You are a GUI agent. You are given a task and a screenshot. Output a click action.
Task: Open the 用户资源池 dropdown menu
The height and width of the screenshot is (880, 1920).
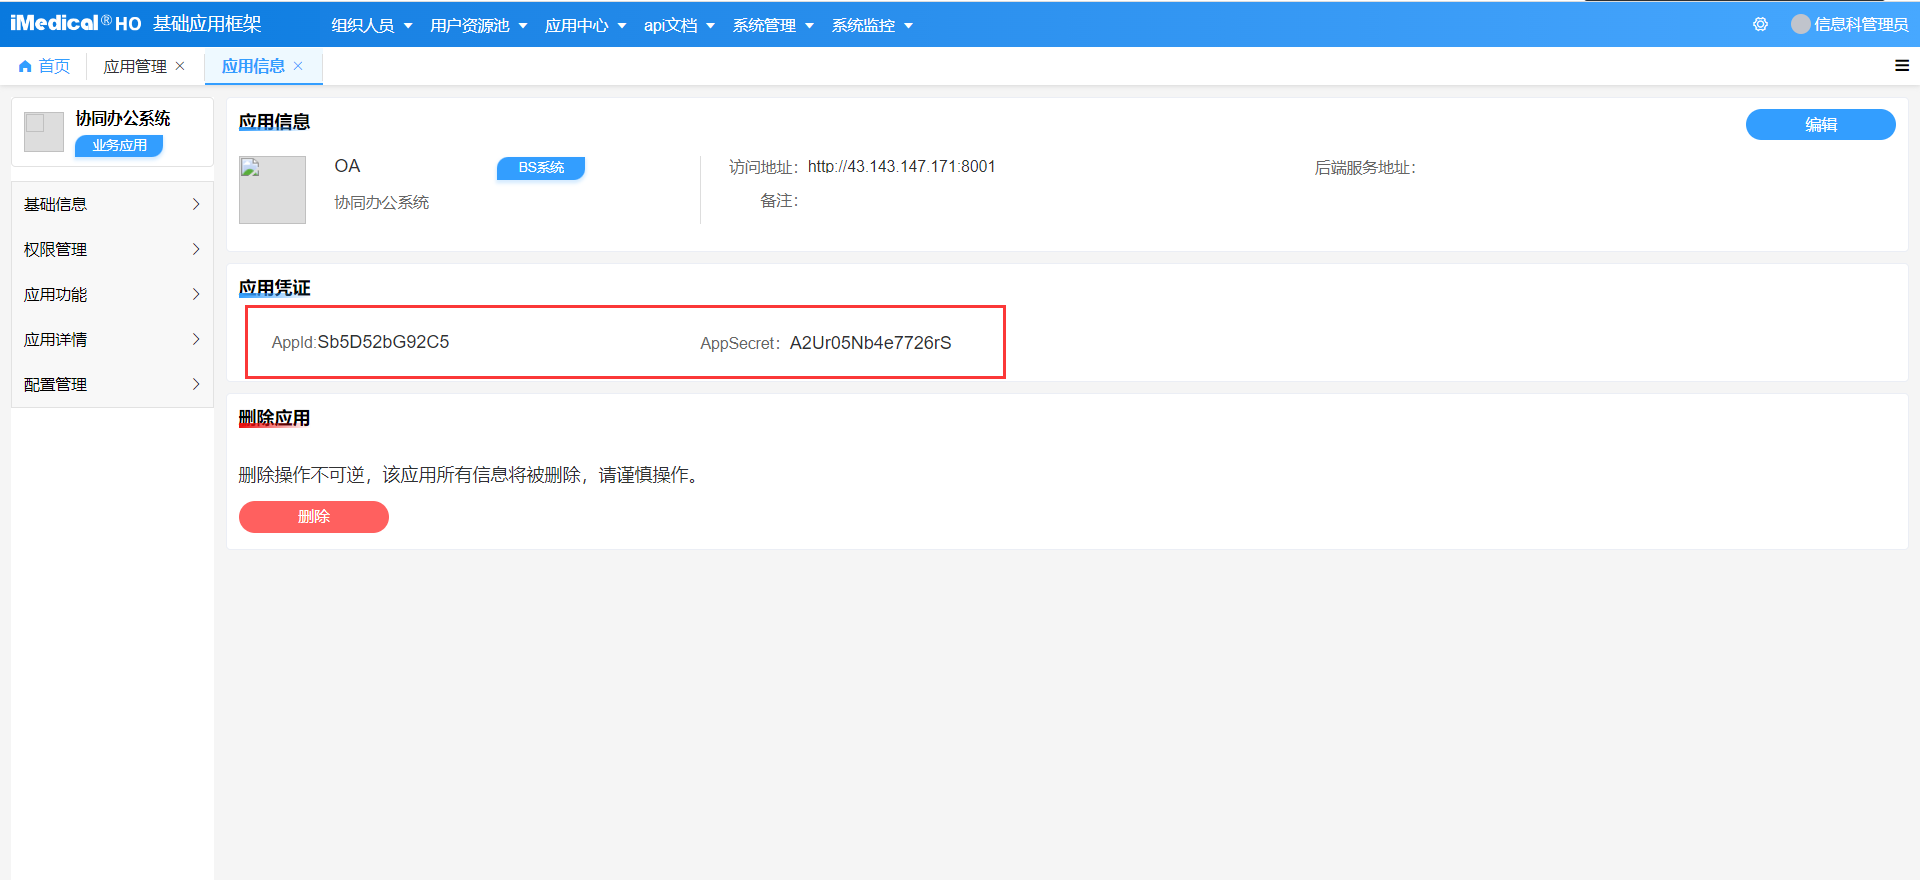pyautogui.click(x=478, y=25)
